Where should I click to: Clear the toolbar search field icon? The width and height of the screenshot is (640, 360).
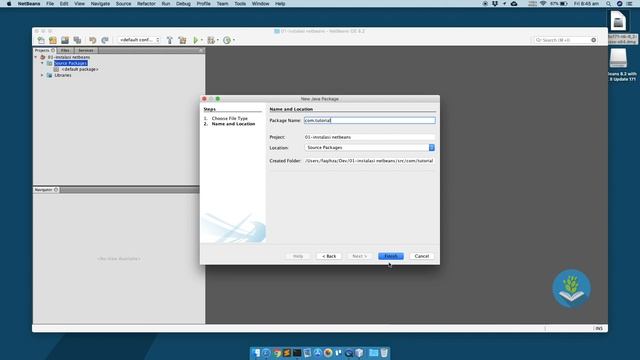(x=593, y=40)
